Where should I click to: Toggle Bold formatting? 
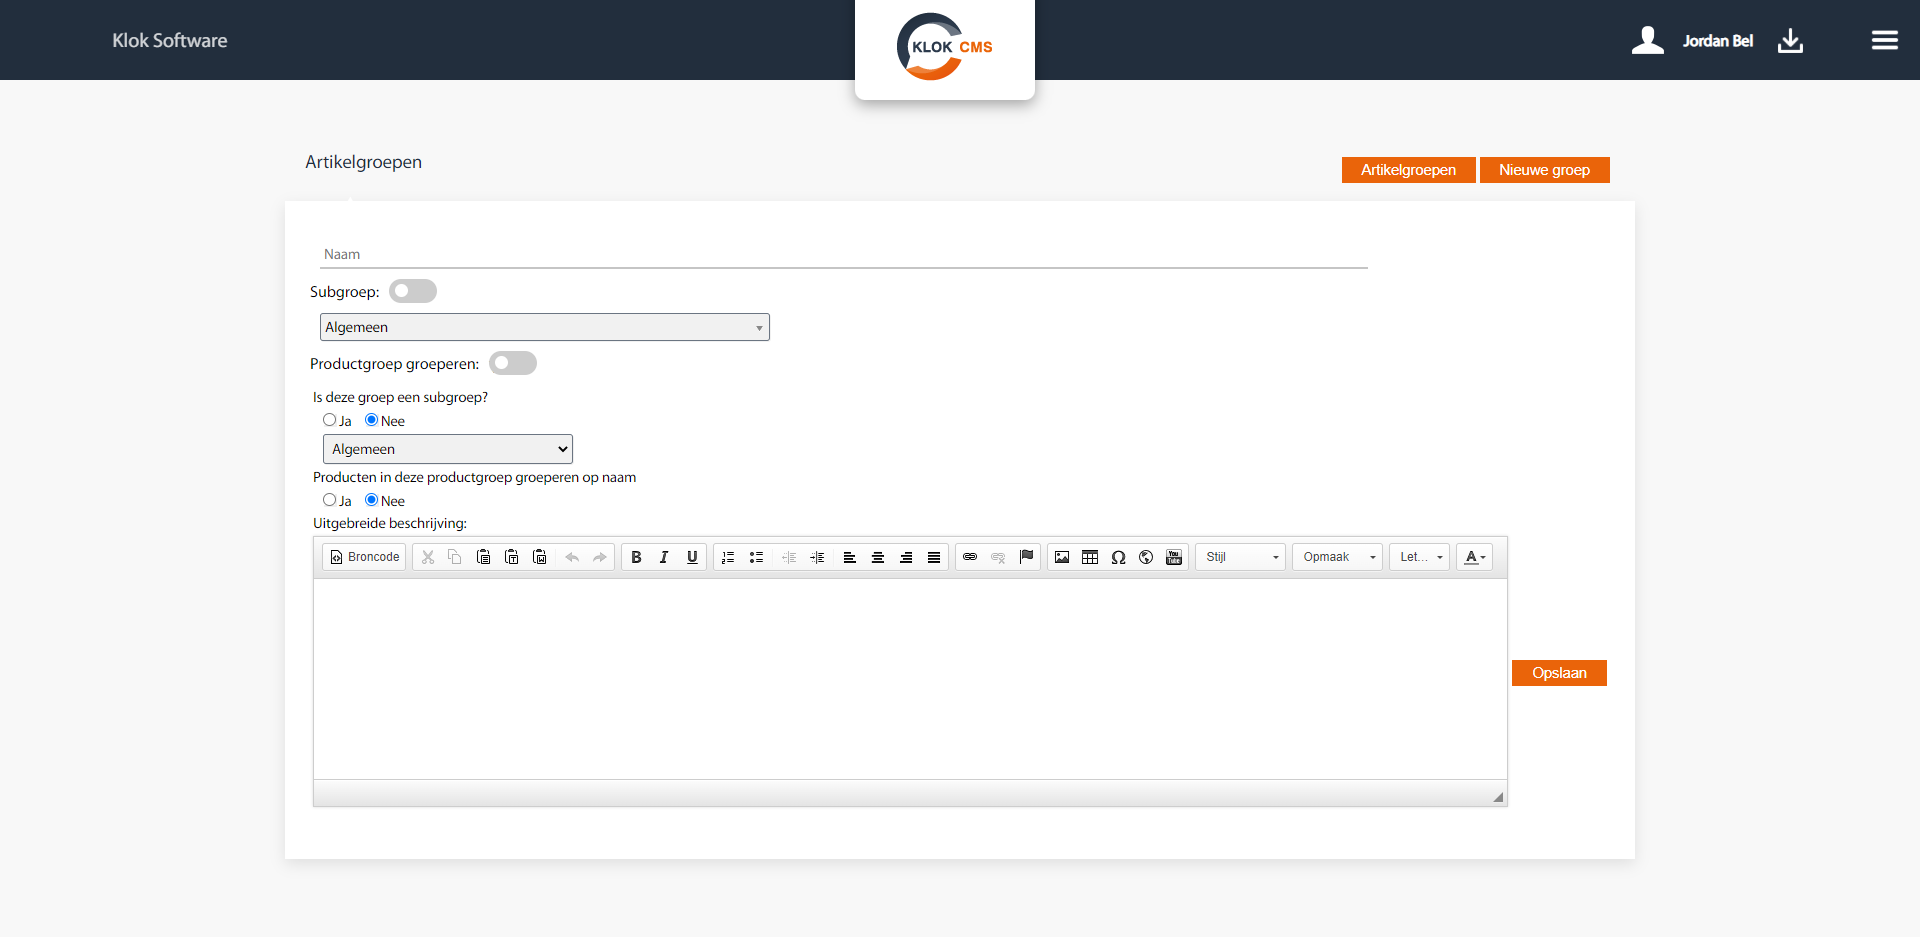636,557
